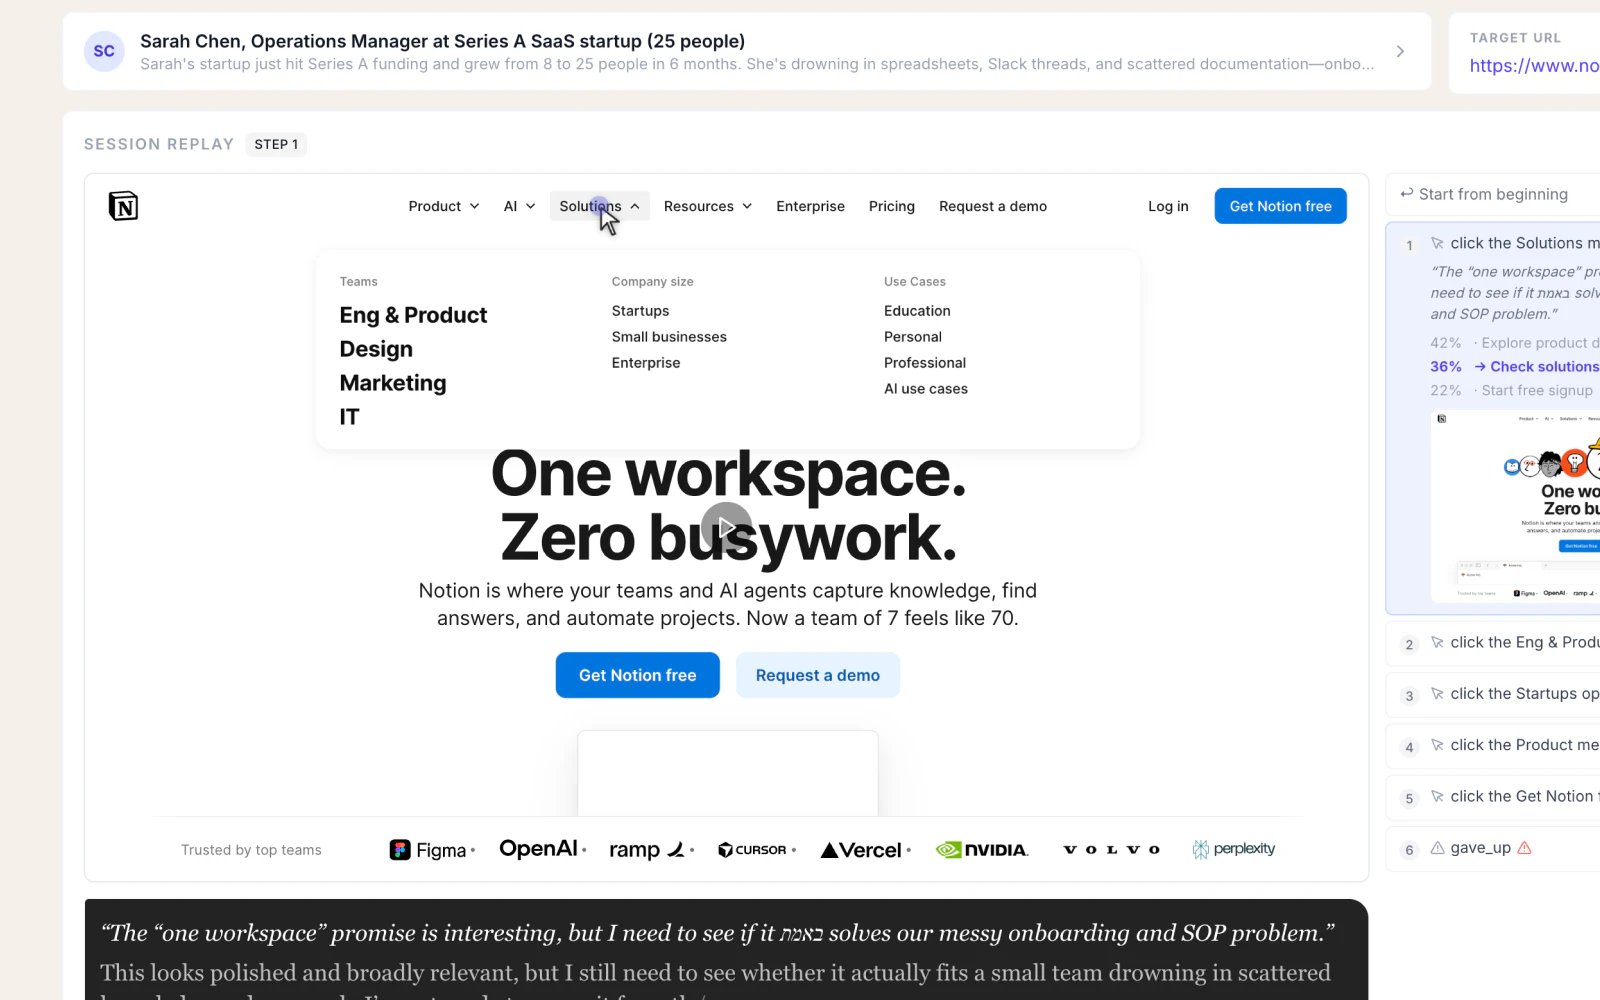The width and height of the screenshot is (1600, 1000).
Task: Click the STEP 1 badge
Action: (x=276, y=144)
